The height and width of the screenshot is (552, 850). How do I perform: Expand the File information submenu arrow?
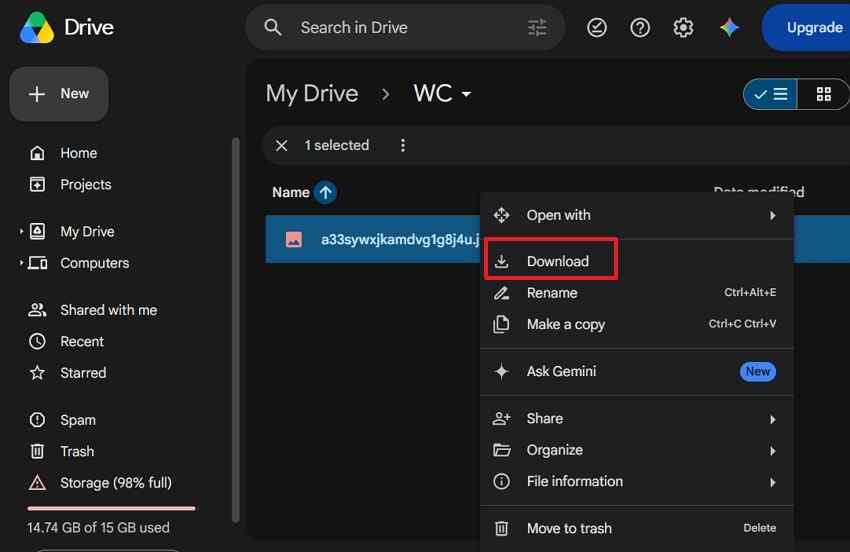[x=772, y=482]
